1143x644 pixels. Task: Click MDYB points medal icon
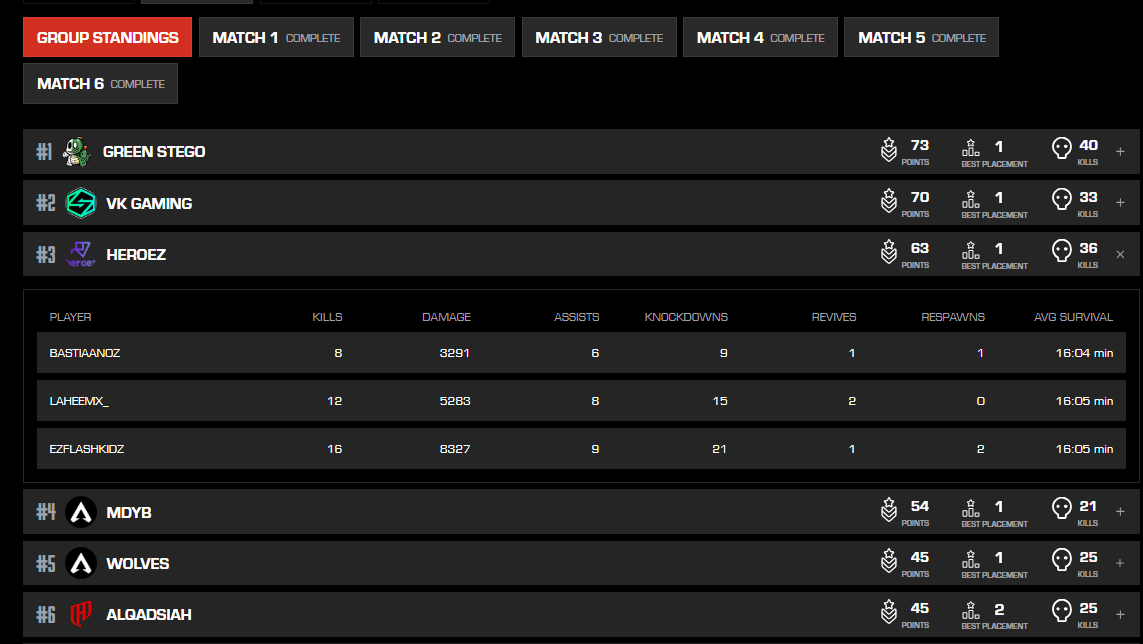pos(889,510)
